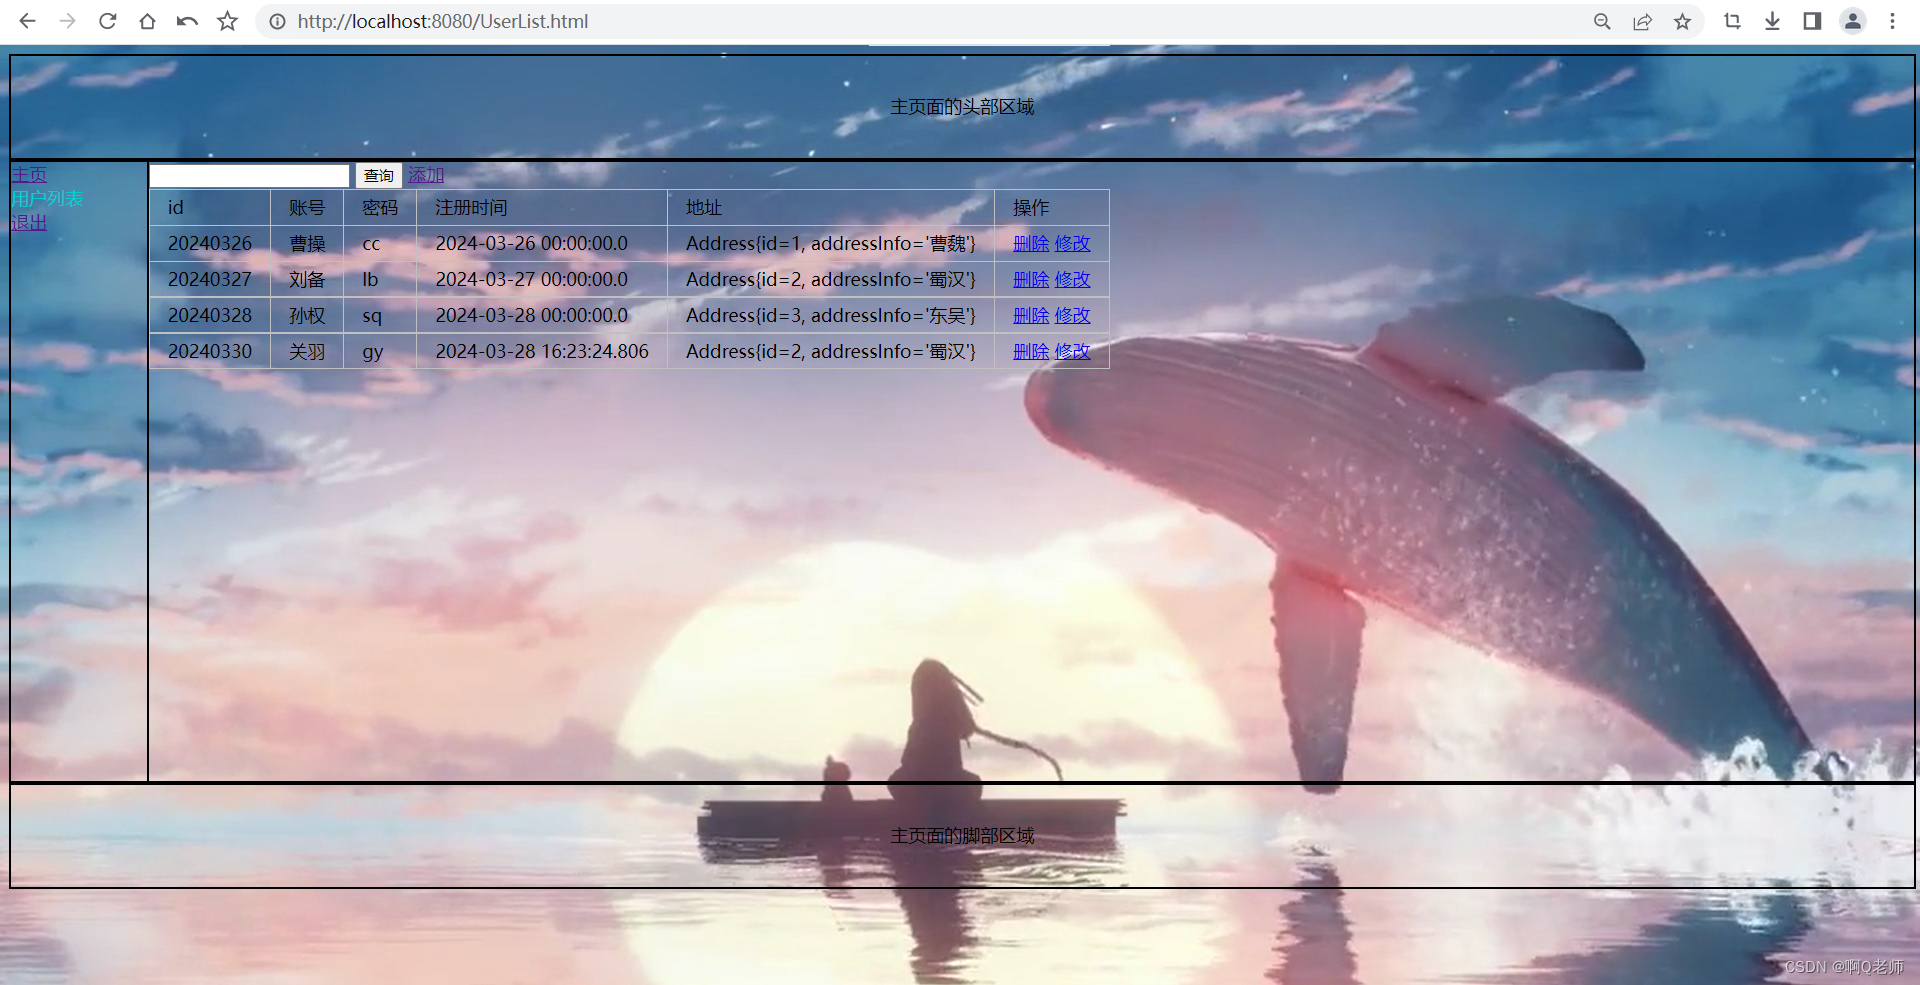Click the 查询 button
The image size is (1920, 985).
click(x=379, y=176)
